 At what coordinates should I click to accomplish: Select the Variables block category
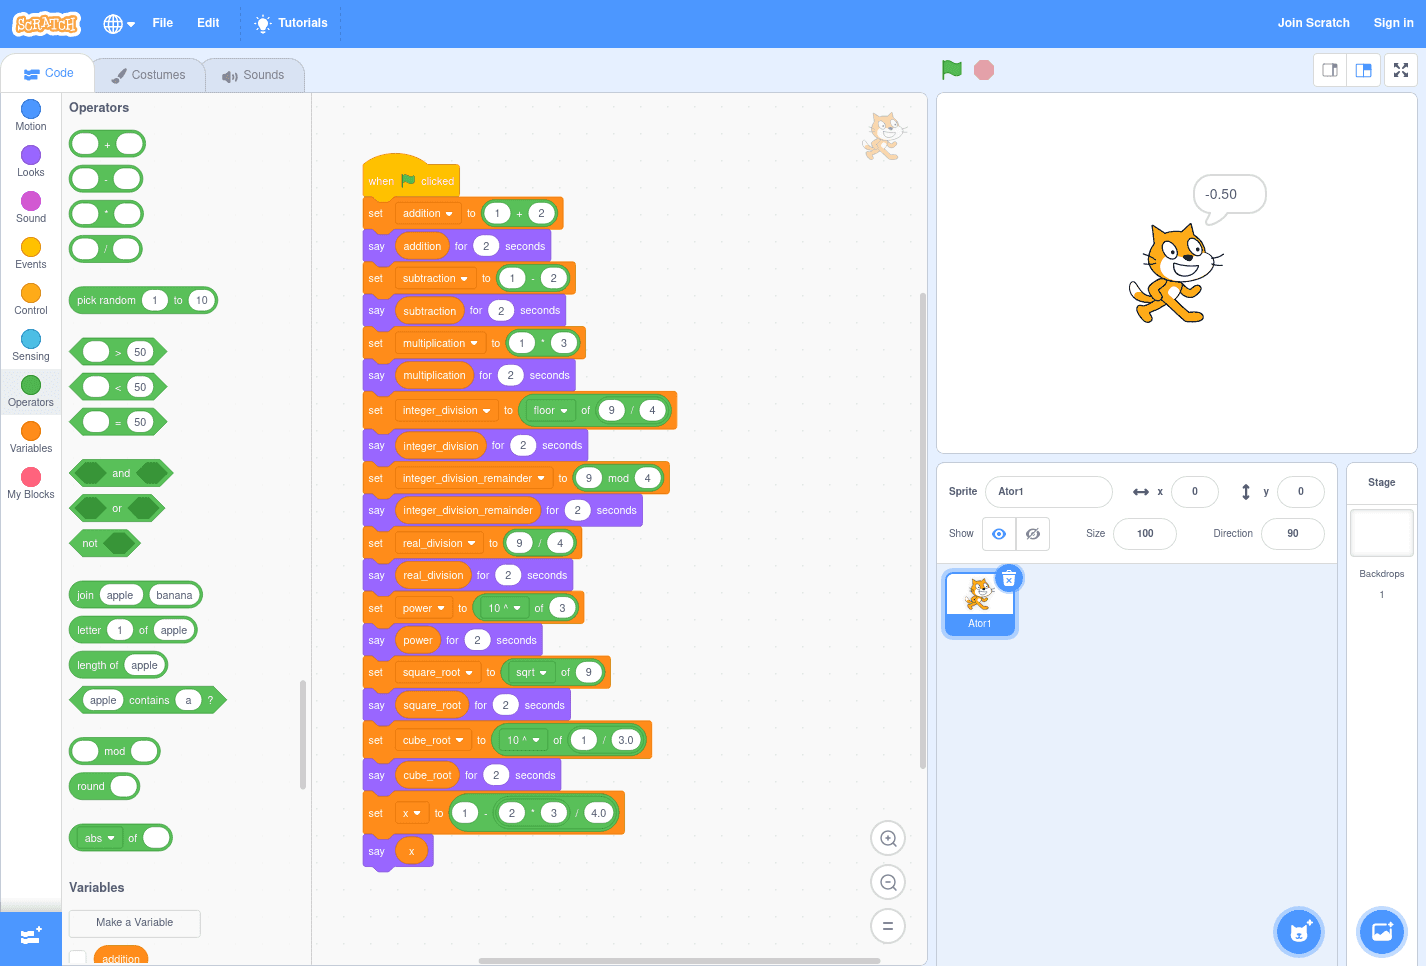pos(31,438)
